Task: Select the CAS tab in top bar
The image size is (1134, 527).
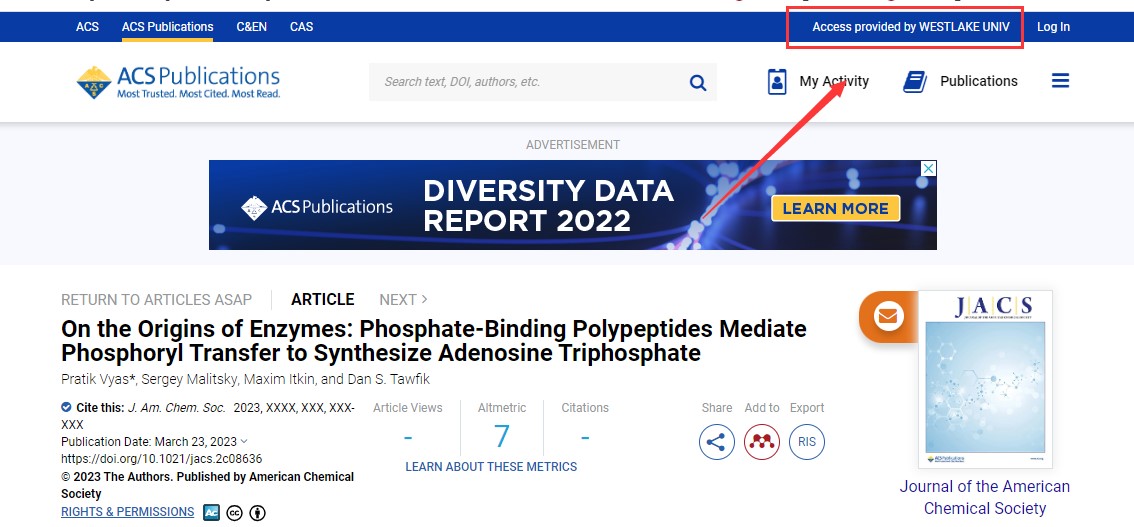Action: (x=301, y=27)
